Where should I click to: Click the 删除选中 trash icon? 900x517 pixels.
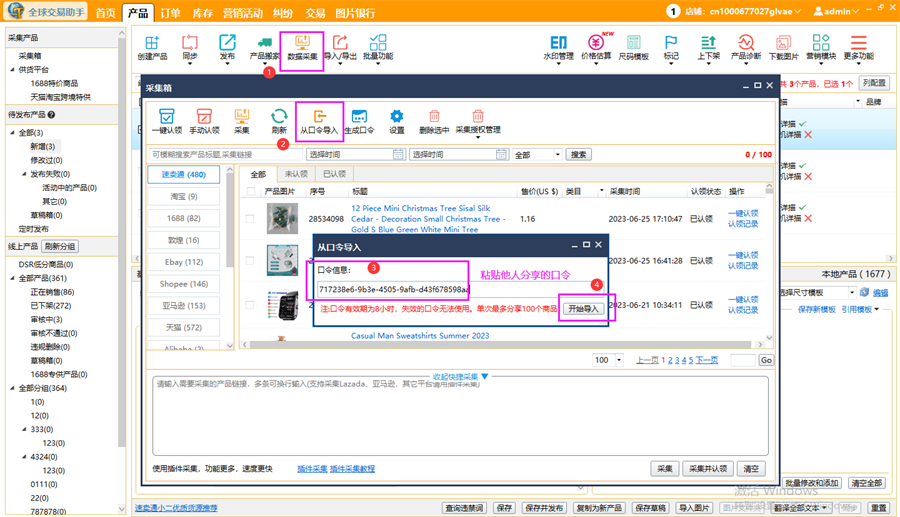[x=434, y=121]
